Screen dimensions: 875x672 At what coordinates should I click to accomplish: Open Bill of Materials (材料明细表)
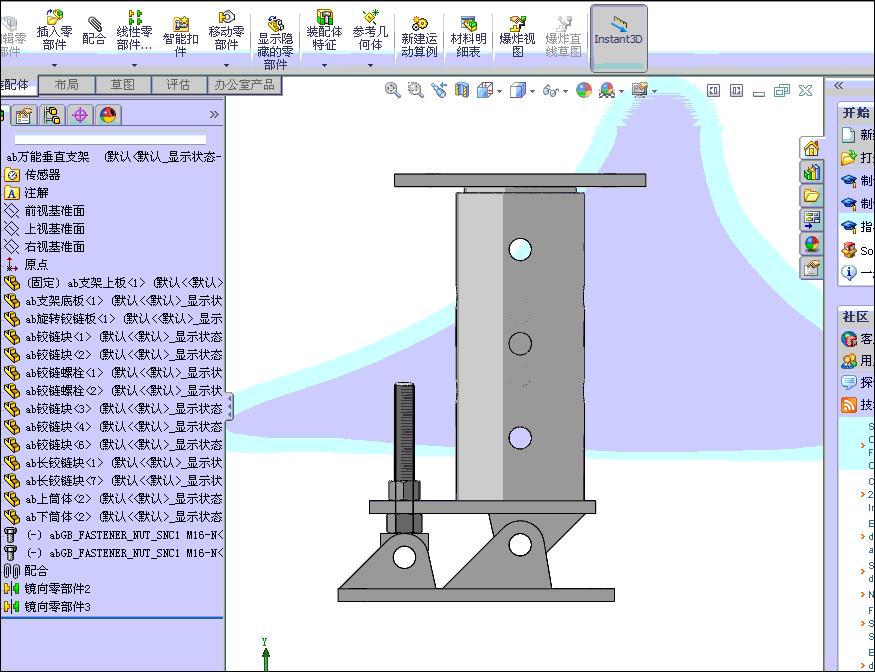(x=469, y=37)
